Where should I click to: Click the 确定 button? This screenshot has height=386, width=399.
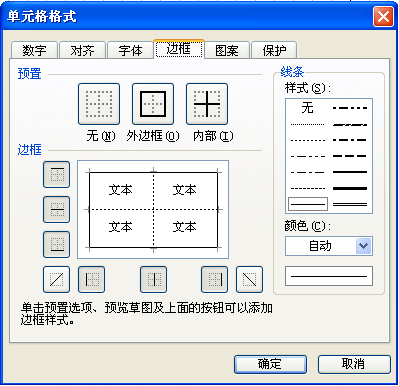point(270,364)
